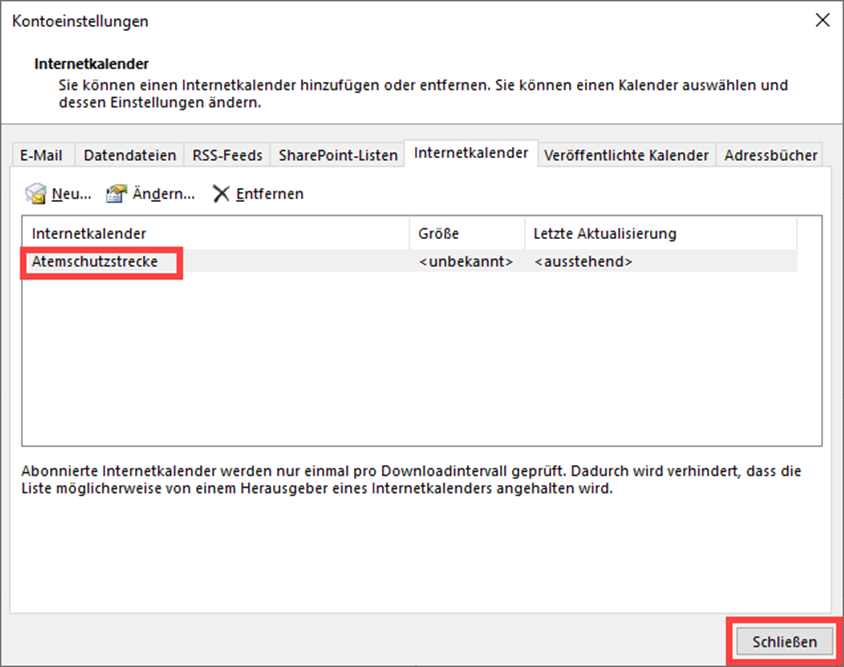Click the Internetkalender column header
This screenshot has width=844, height=667.
tap(215, 233)
